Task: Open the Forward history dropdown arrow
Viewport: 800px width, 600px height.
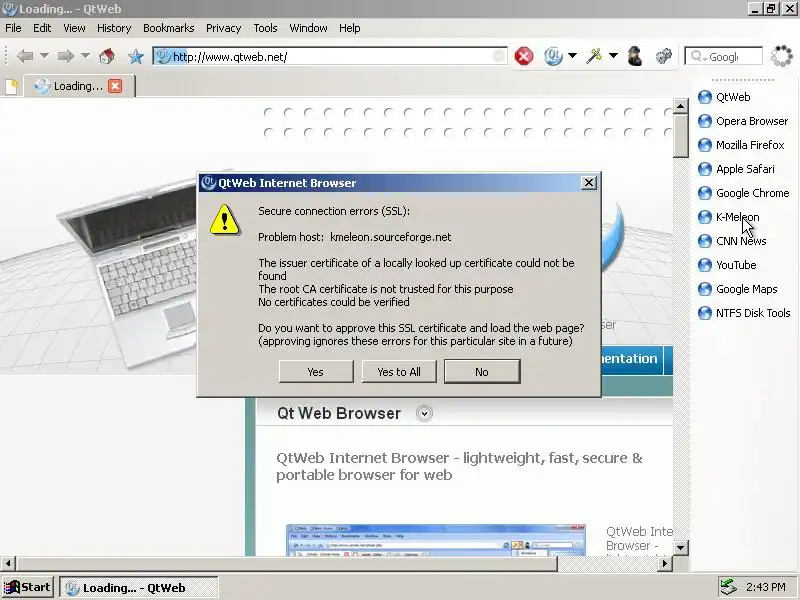Action: pos(85,56)
